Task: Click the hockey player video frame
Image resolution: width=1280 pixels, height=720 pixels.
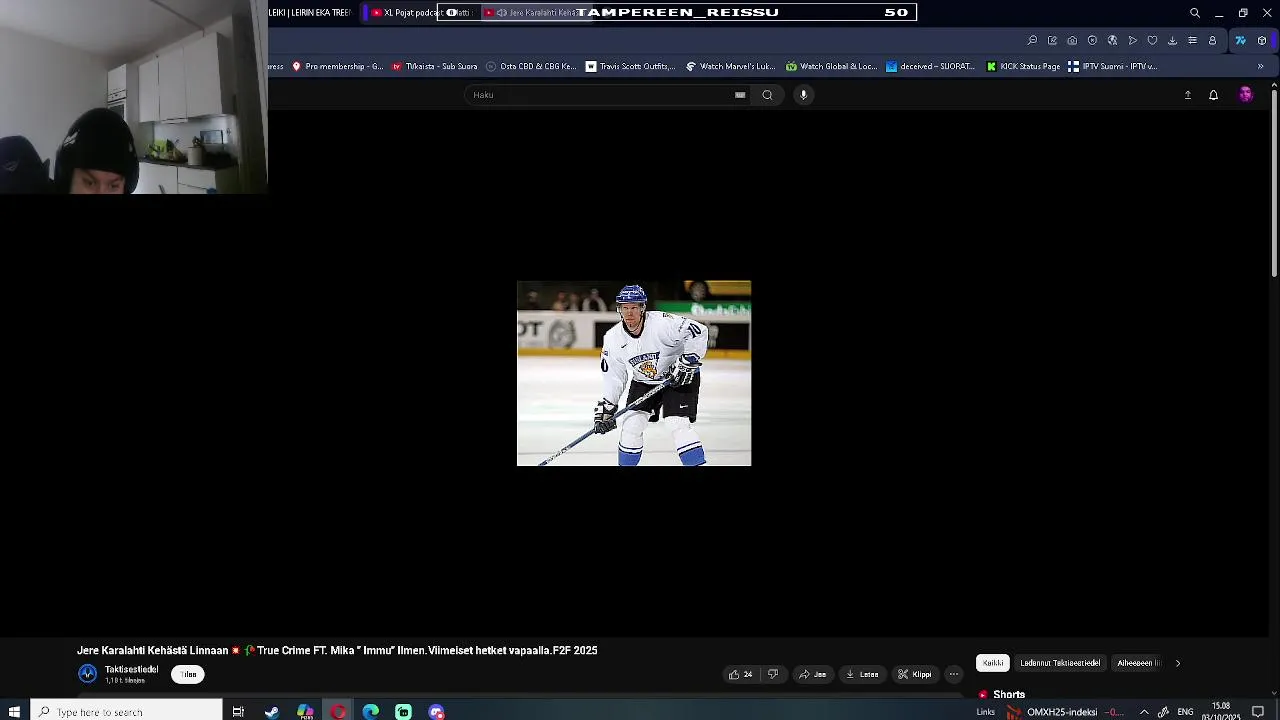Action: pyautogui.click(x=634, y=373)
